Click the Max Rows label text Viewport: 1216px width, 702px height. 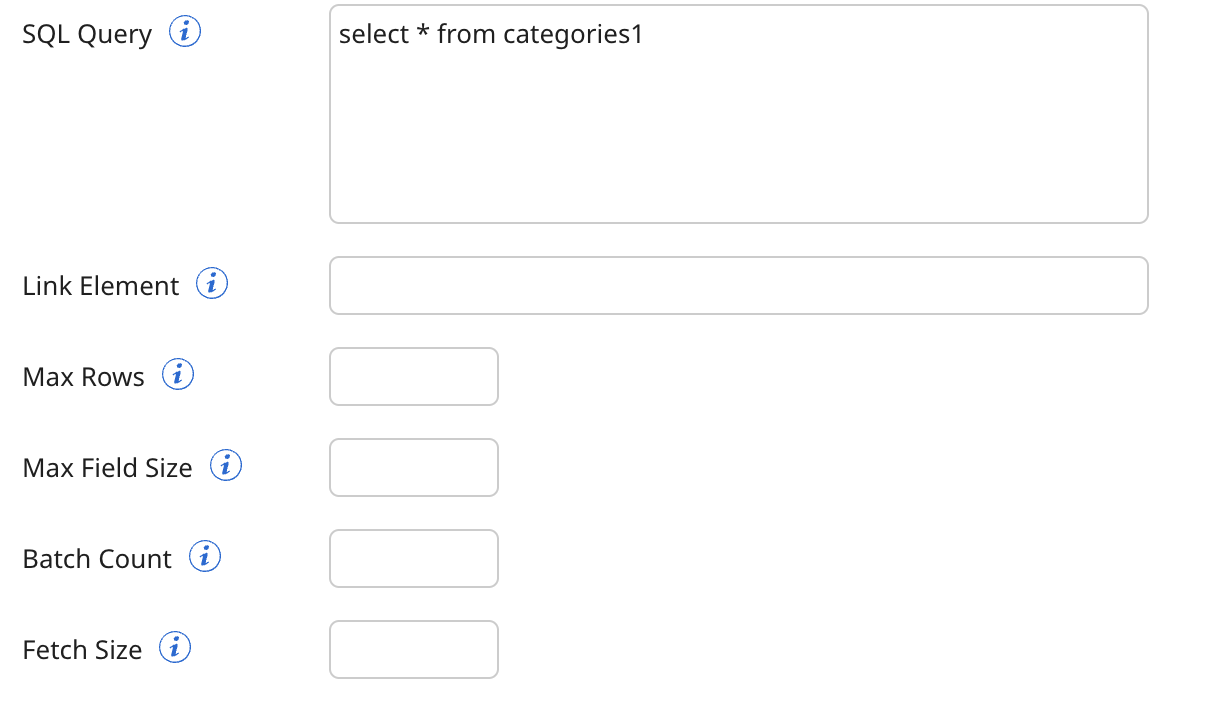83,377
